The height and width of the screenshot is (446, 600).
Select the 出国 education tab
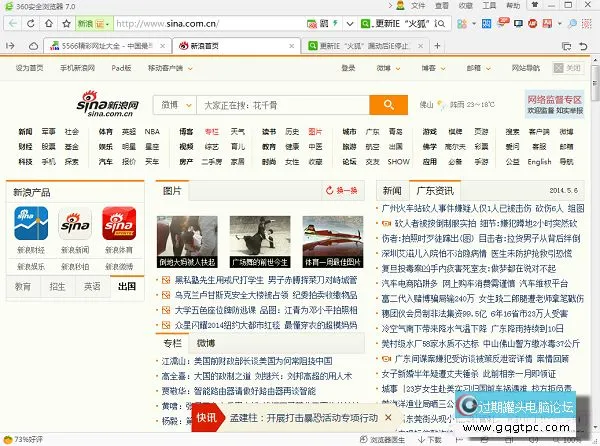127,286
